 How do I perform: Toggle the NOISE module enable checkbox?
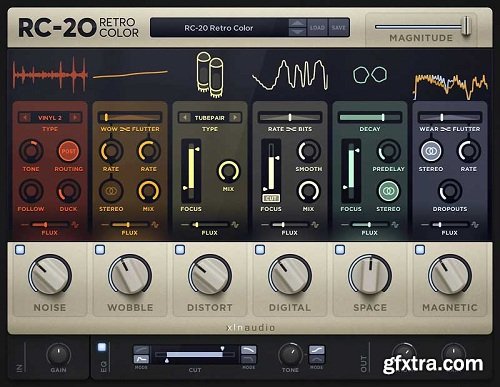(20, 249)
